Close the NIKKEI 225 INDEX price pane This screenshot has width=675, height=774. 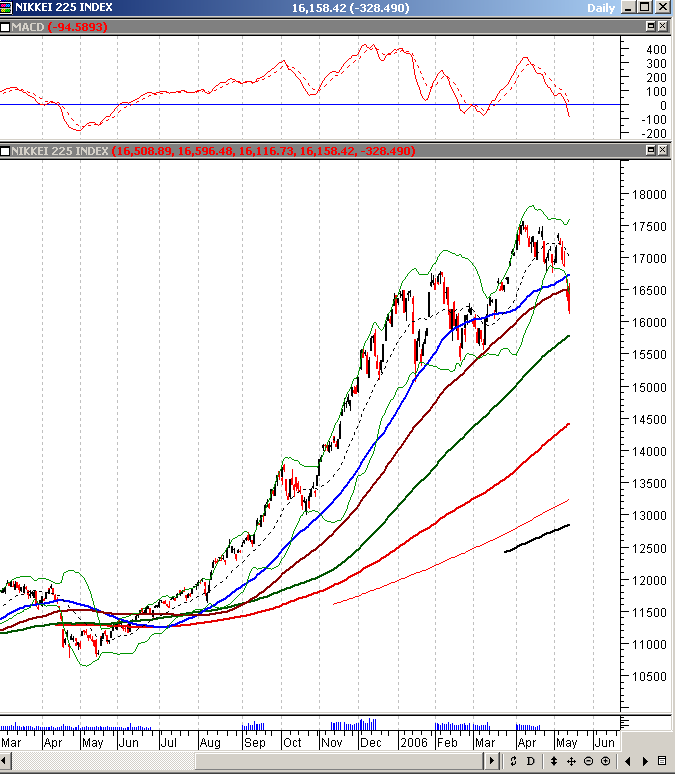663,150
